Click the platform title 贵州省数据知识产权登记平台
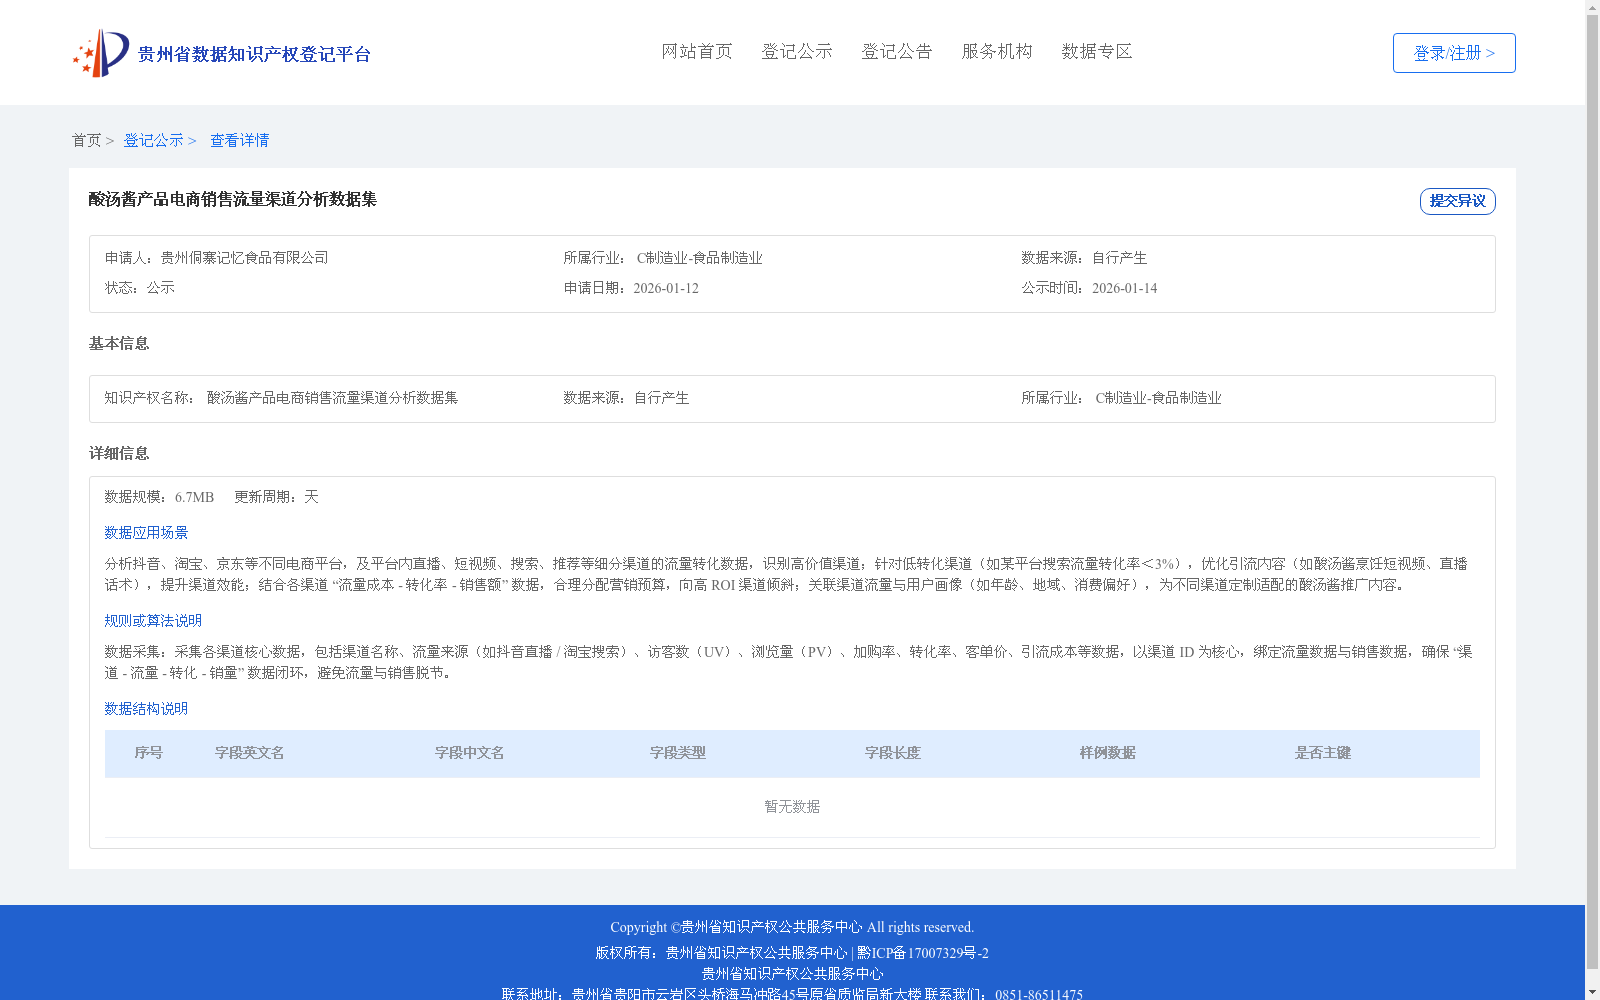 coord(254,54)
